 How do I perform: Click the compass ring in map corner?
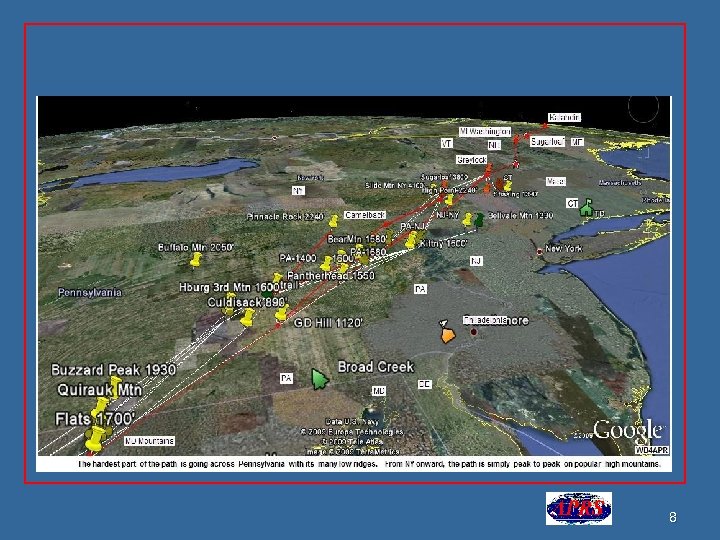(x=643, y=107)
